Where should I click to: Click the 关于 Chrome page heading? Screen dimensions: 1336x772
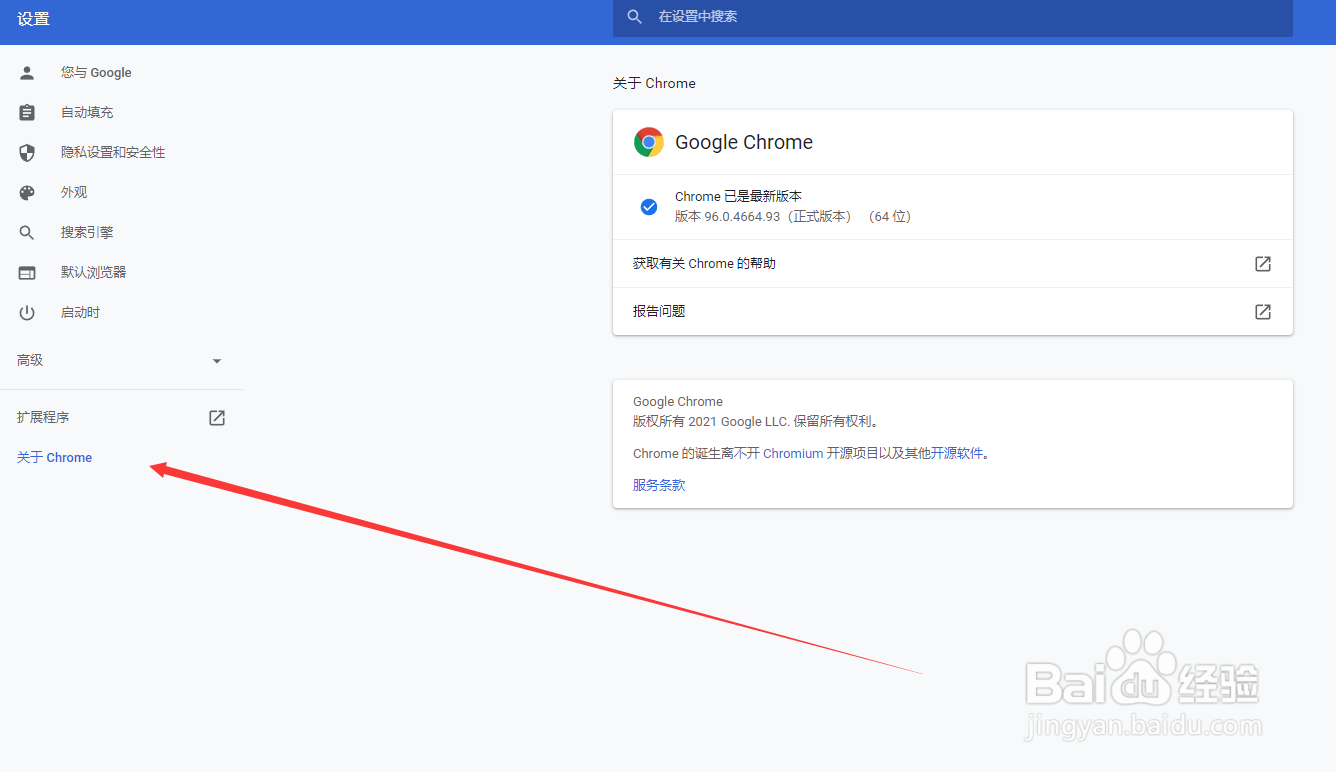(x=654, y=83)
